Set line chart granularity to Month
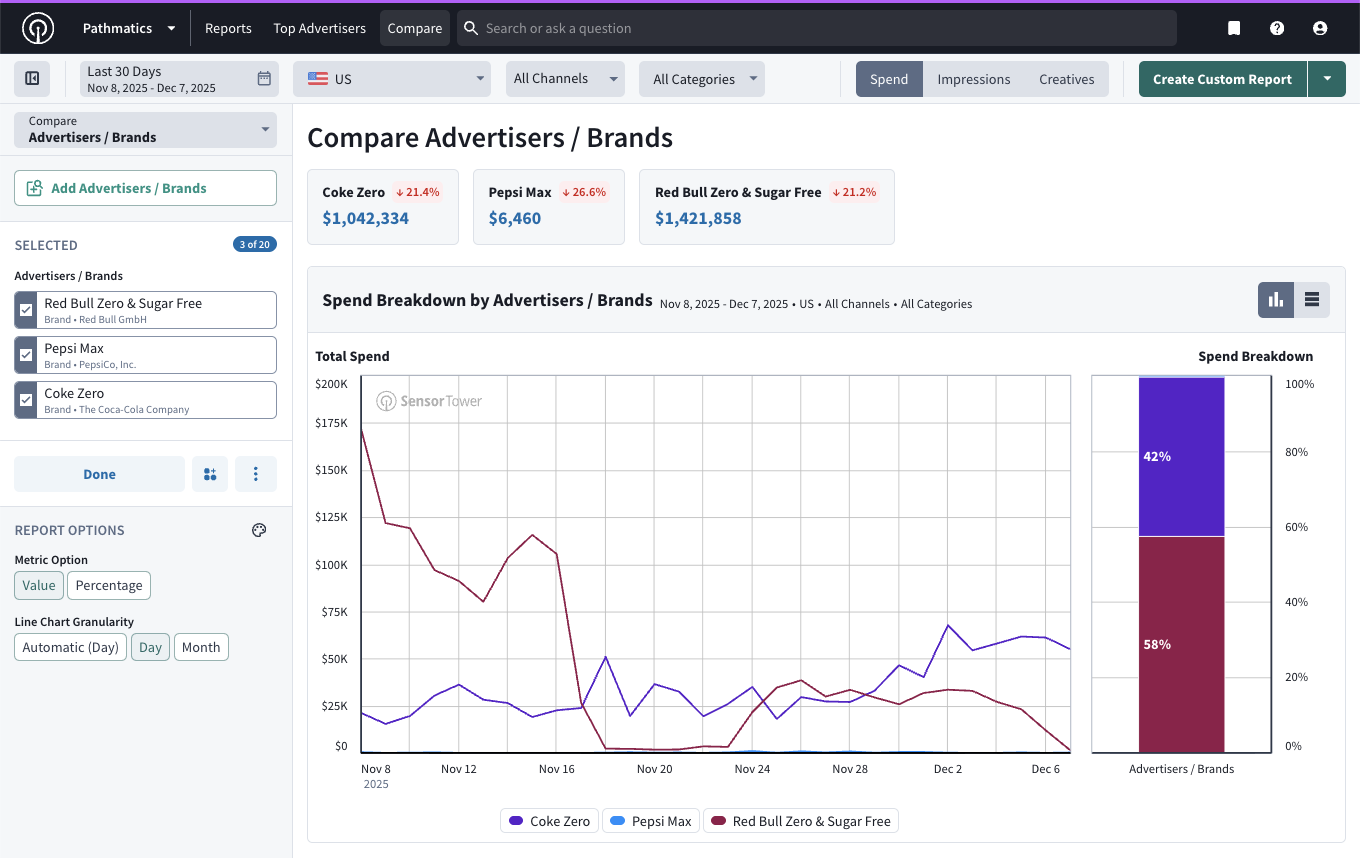Viewport: 1360px width, 858px height. point(201,647)
